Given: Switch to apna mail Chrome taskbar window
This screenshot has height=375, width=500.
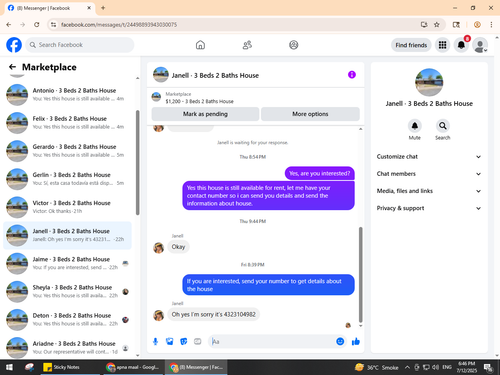Looking at the screenshot, I should 133,367.
